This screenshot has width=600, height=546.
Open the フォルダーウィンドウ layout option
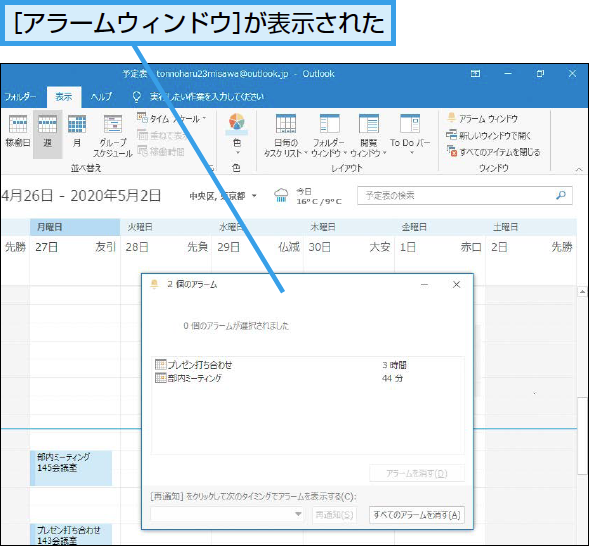[329, 135]
